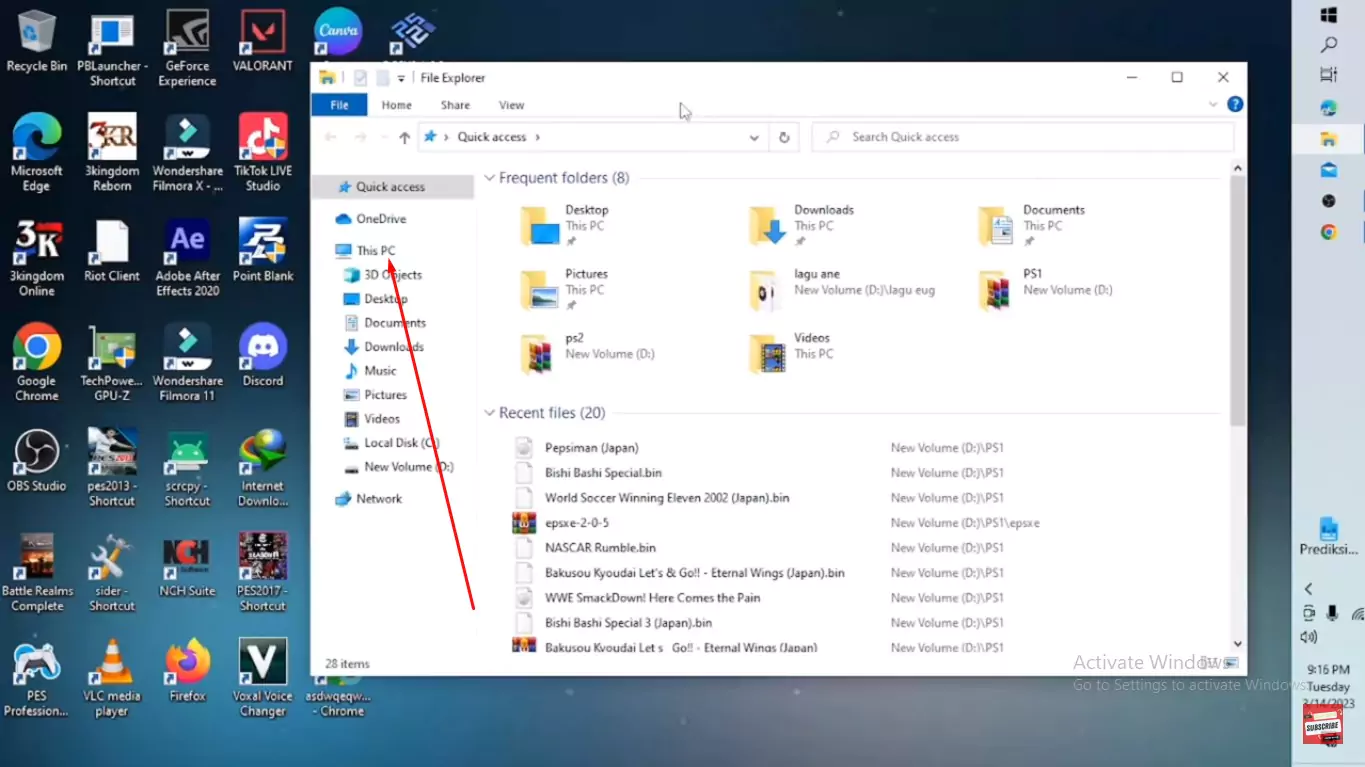Open Customize Quick Access Toolbar dropdown
Screen dimensions: 1365x767
[x=401, y=78]
